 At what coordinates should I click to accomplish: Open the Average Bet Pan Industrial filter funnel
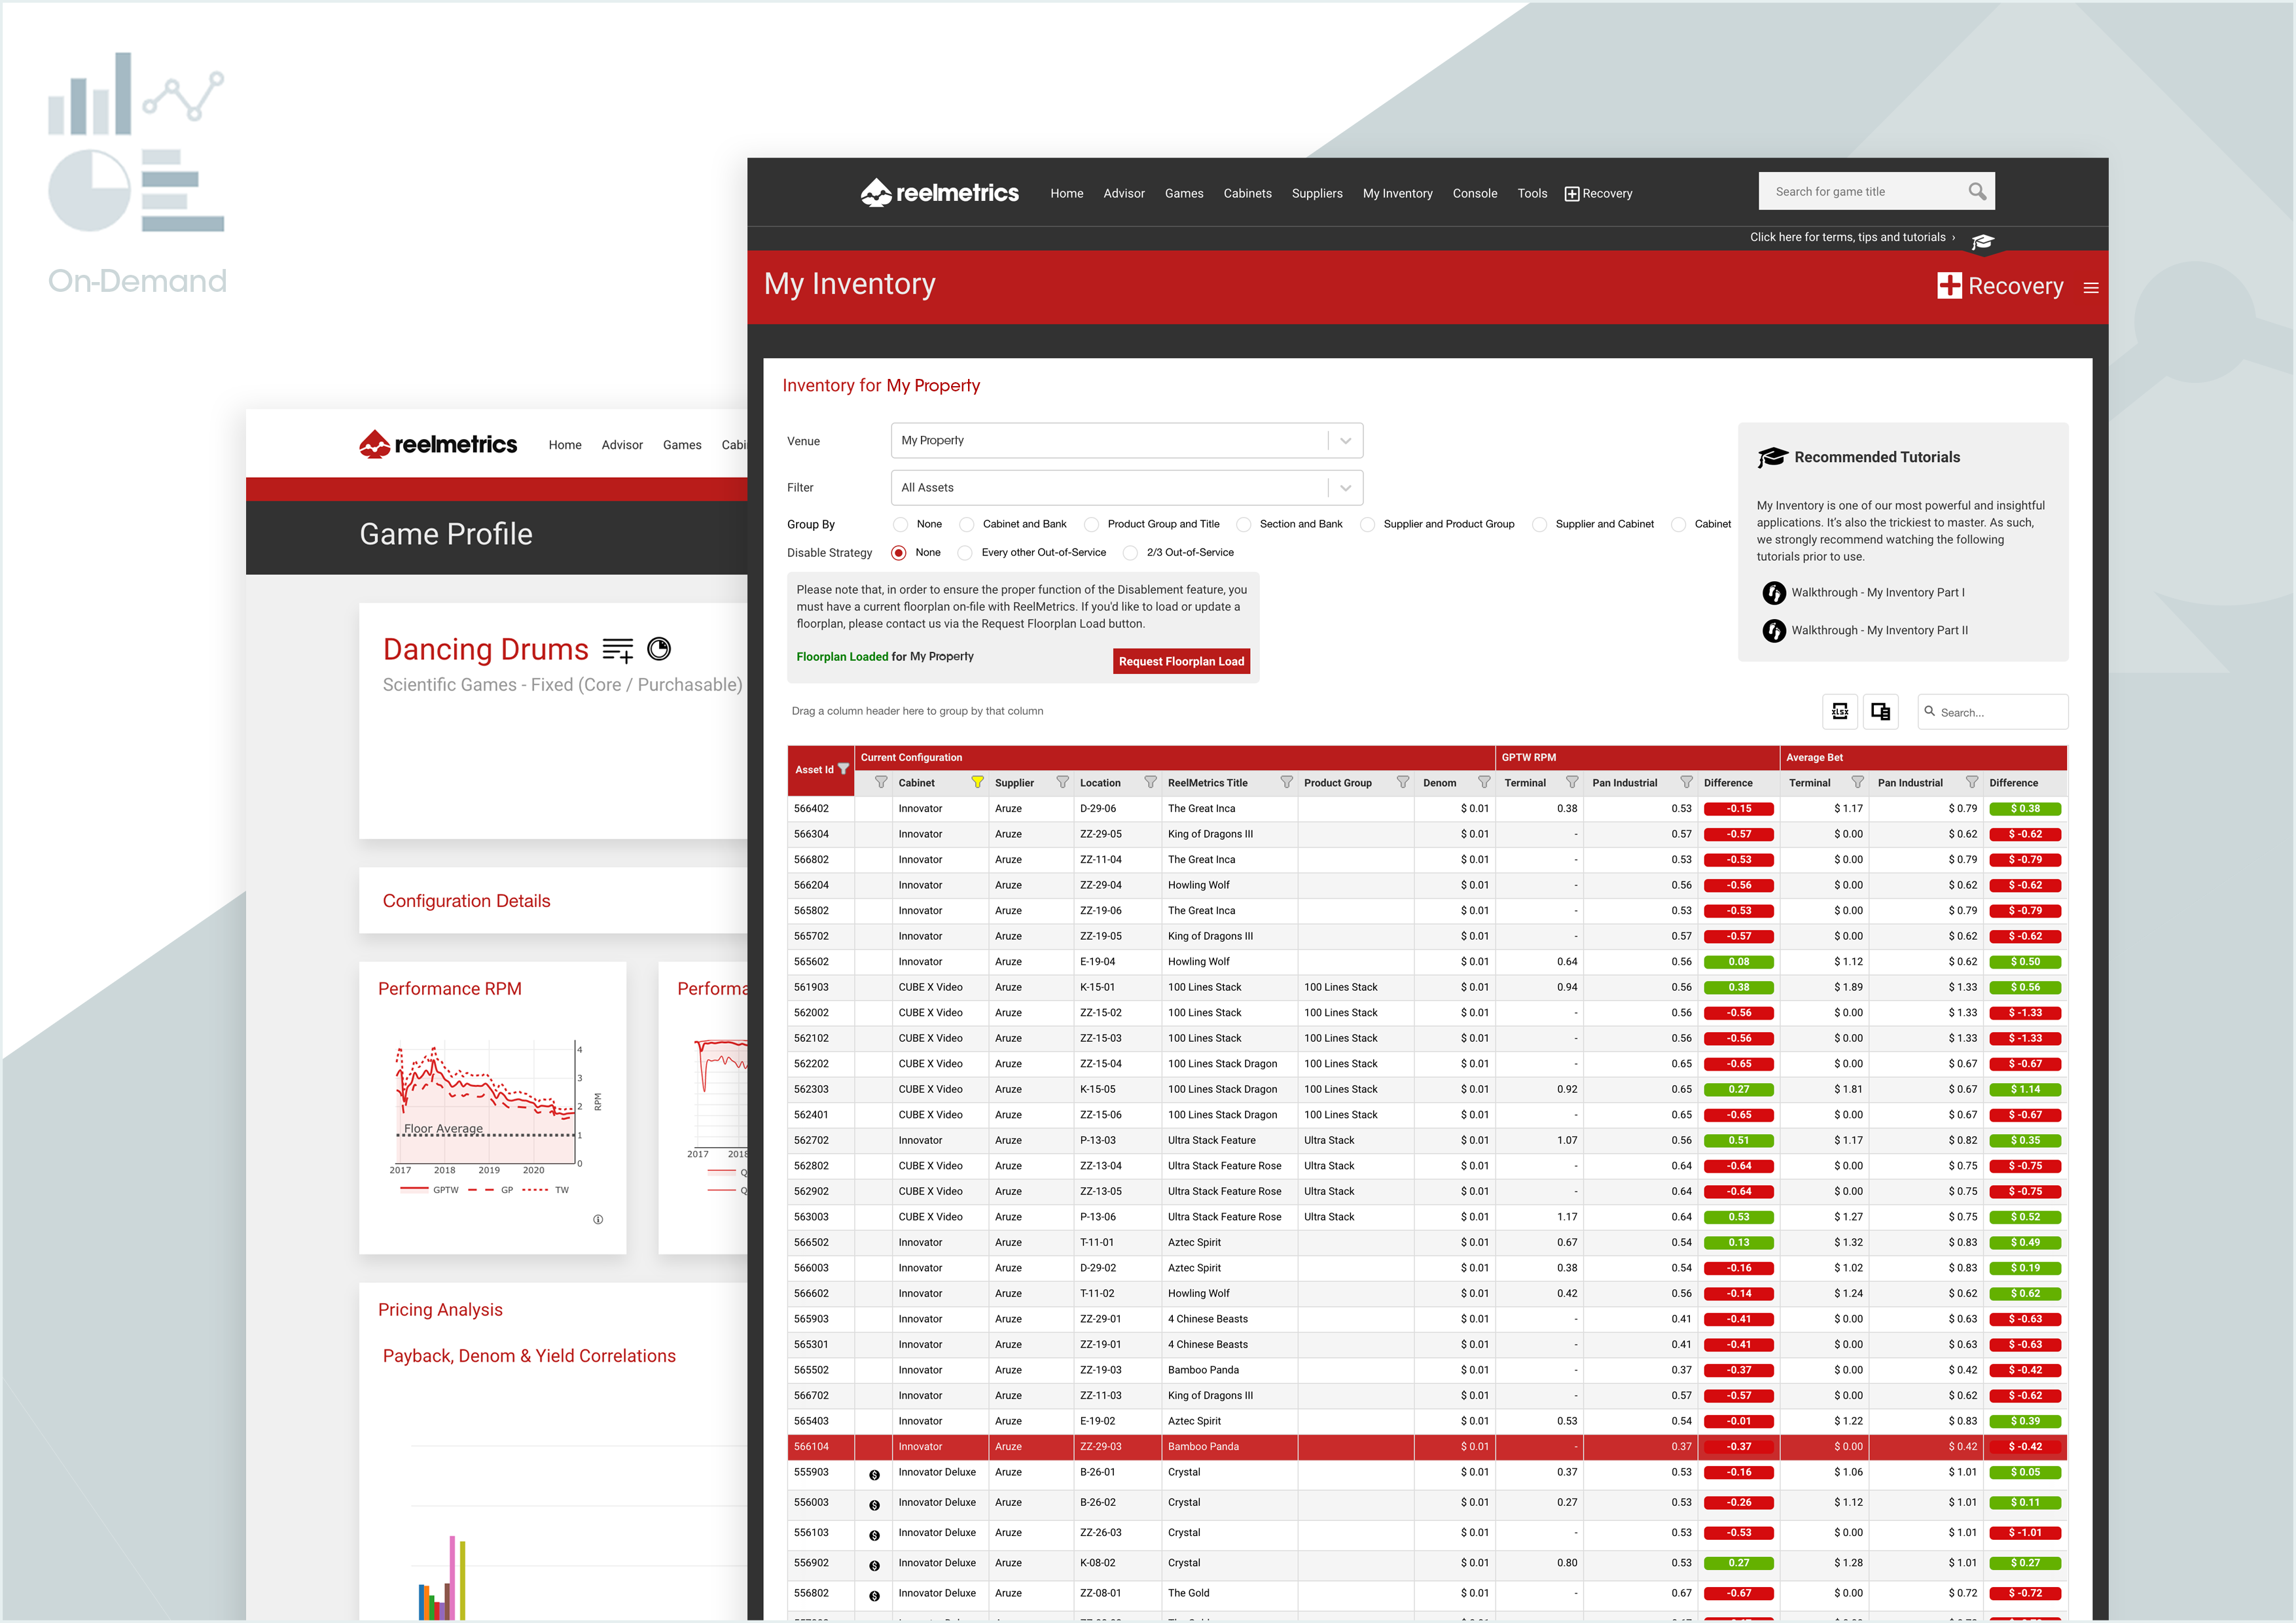1971,782
